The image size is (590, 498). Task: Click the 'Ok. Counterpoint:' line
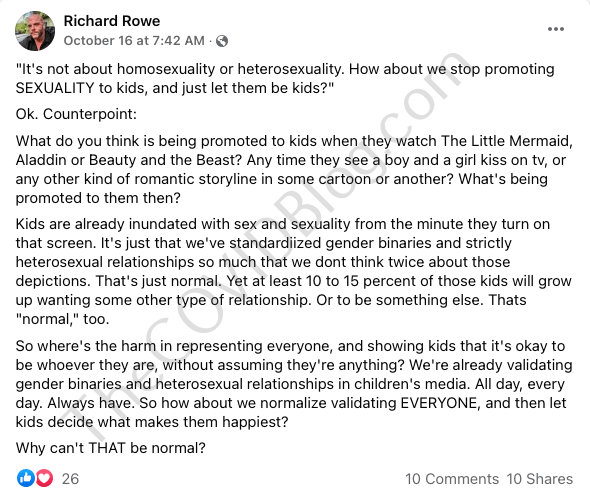[76, 114]
